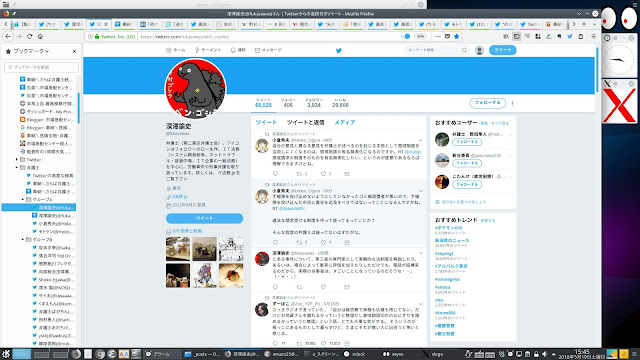This screenshot has width=640, height=360.
Task: Click the Firefox address bar URL
Action: [185, 37]
